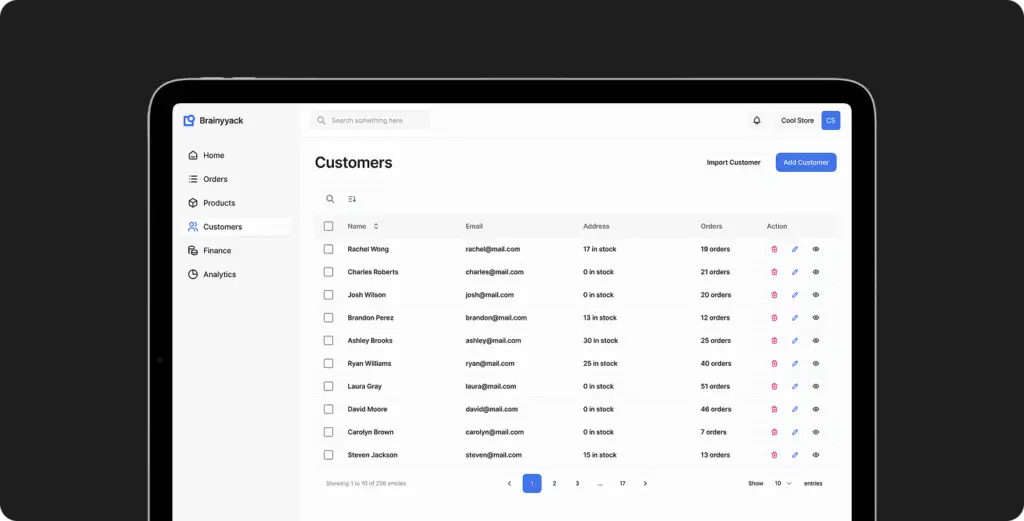Image resolution: width=1024 pixels, height=521 pixels.
Task: Check the David Moore row checkbox
Action: (328, 409)
